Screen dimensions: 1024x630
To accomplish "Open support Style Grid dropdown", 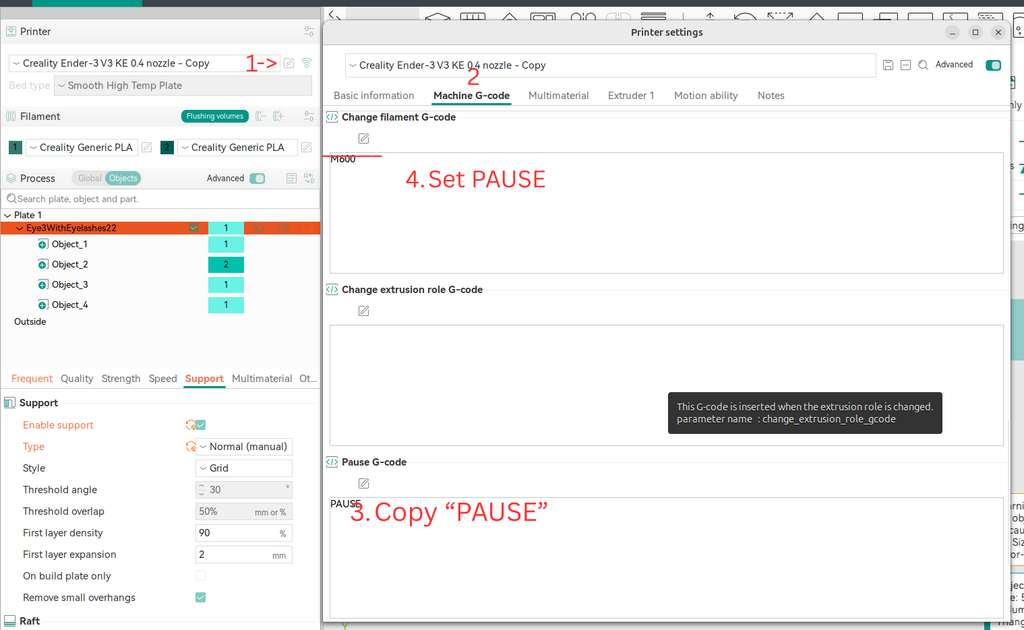I will [x=244, y=468].
